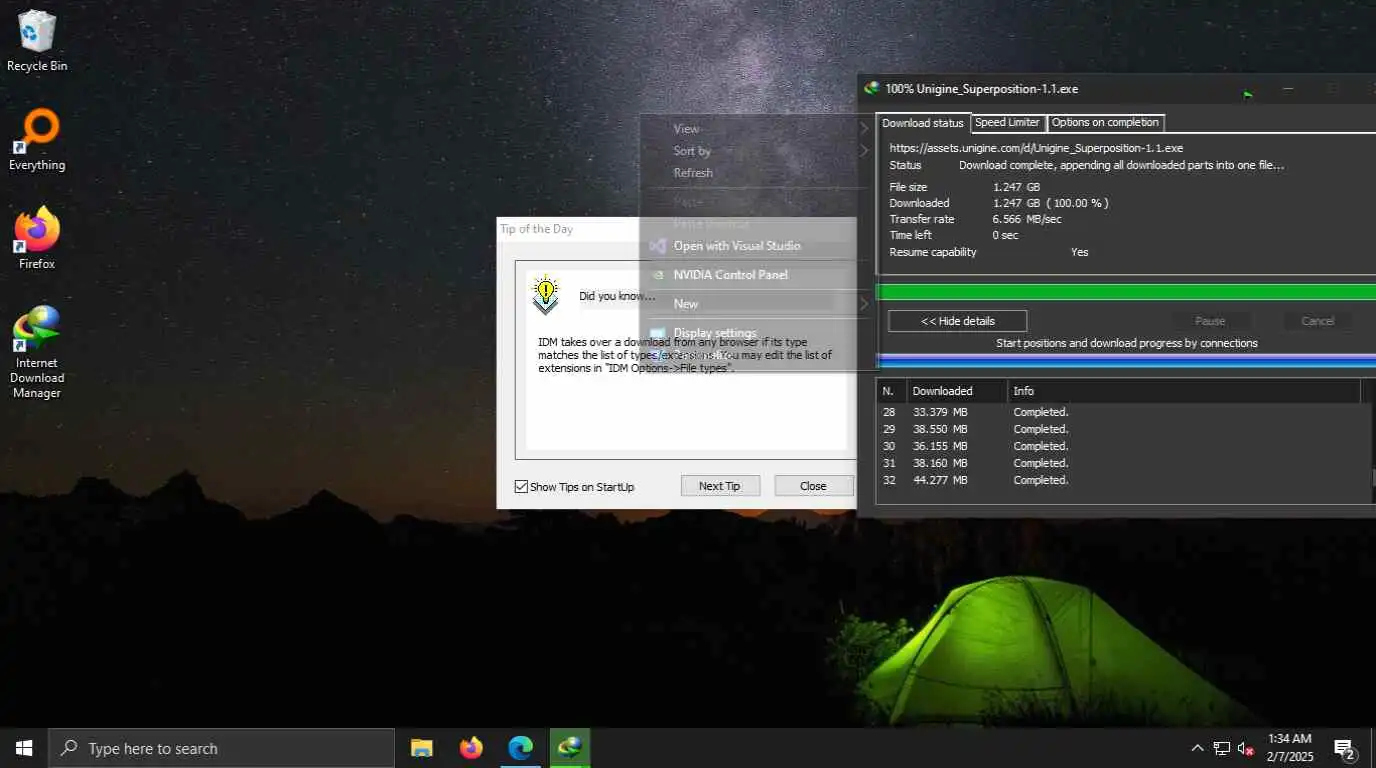Open the Speed Limiter tab
The image size is (1376, 768).
pos(1007,122)
